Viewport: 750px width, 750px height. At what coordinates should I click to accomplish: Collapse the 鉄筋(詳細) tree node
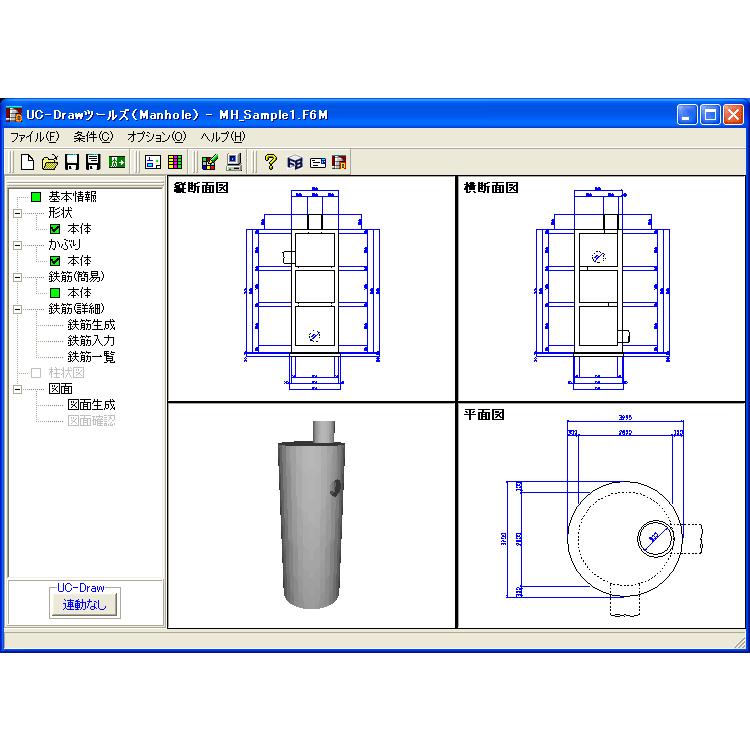tap(17, 309)
